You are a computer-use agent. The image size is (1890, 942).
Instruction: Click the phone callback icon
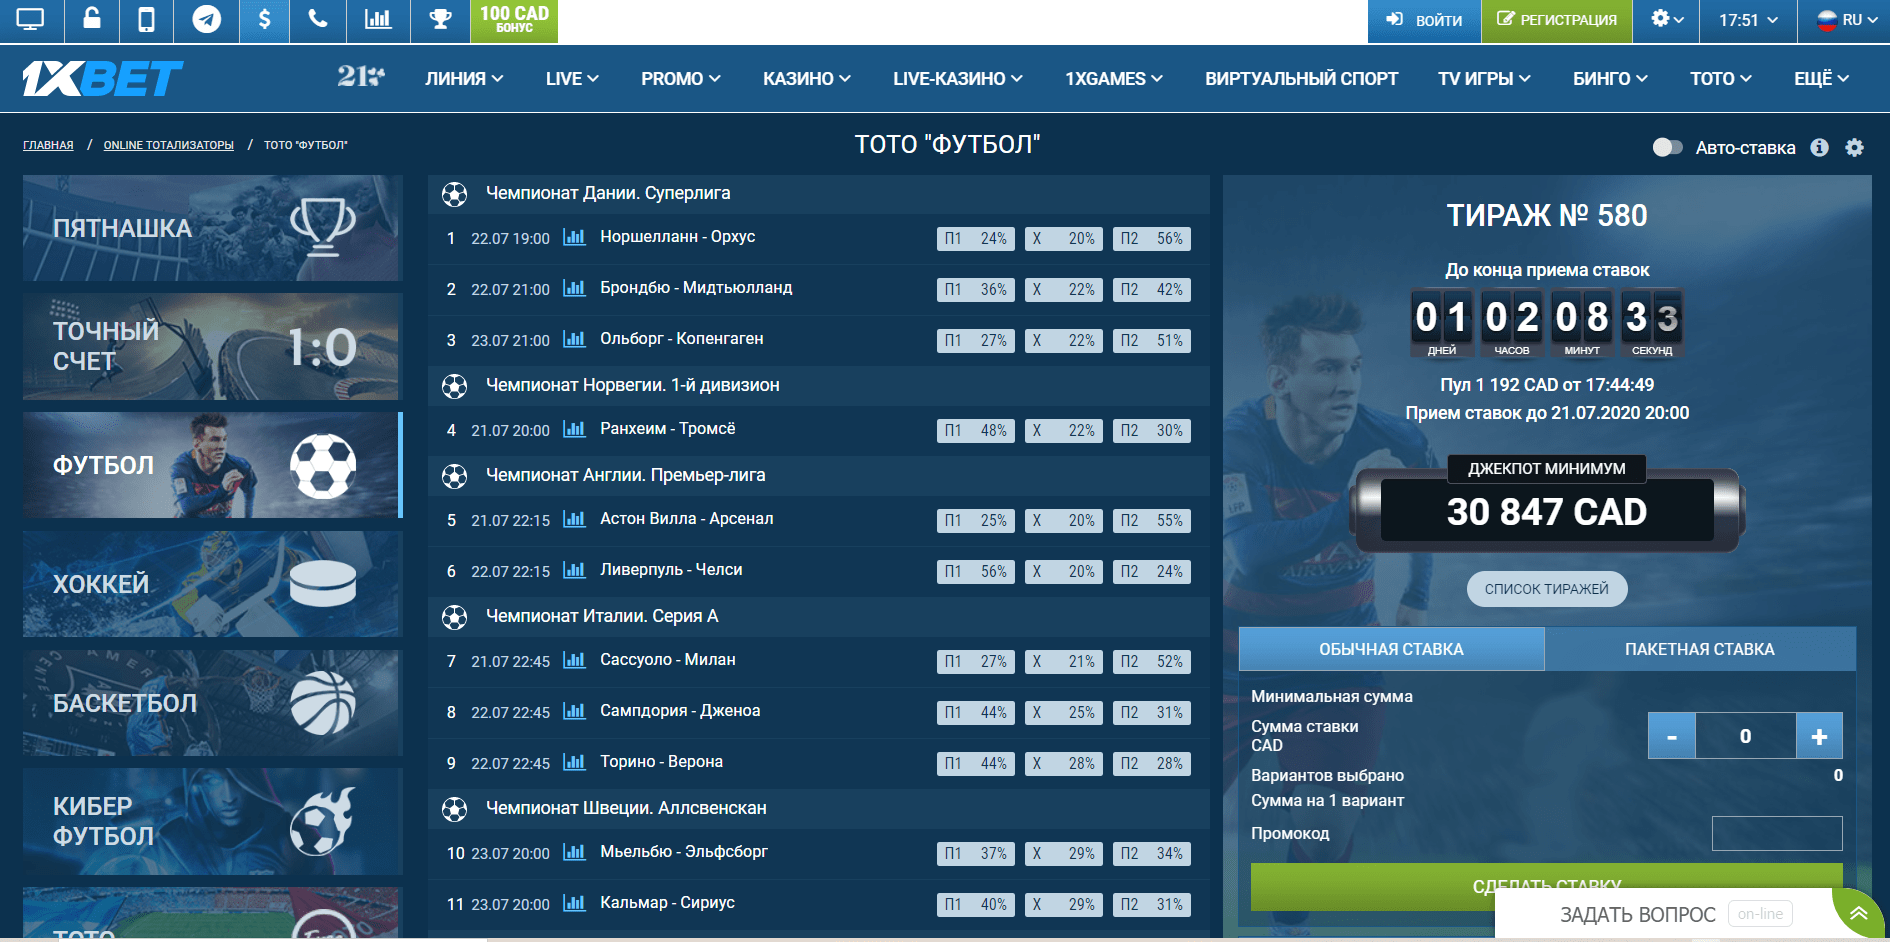click(318, 19)
